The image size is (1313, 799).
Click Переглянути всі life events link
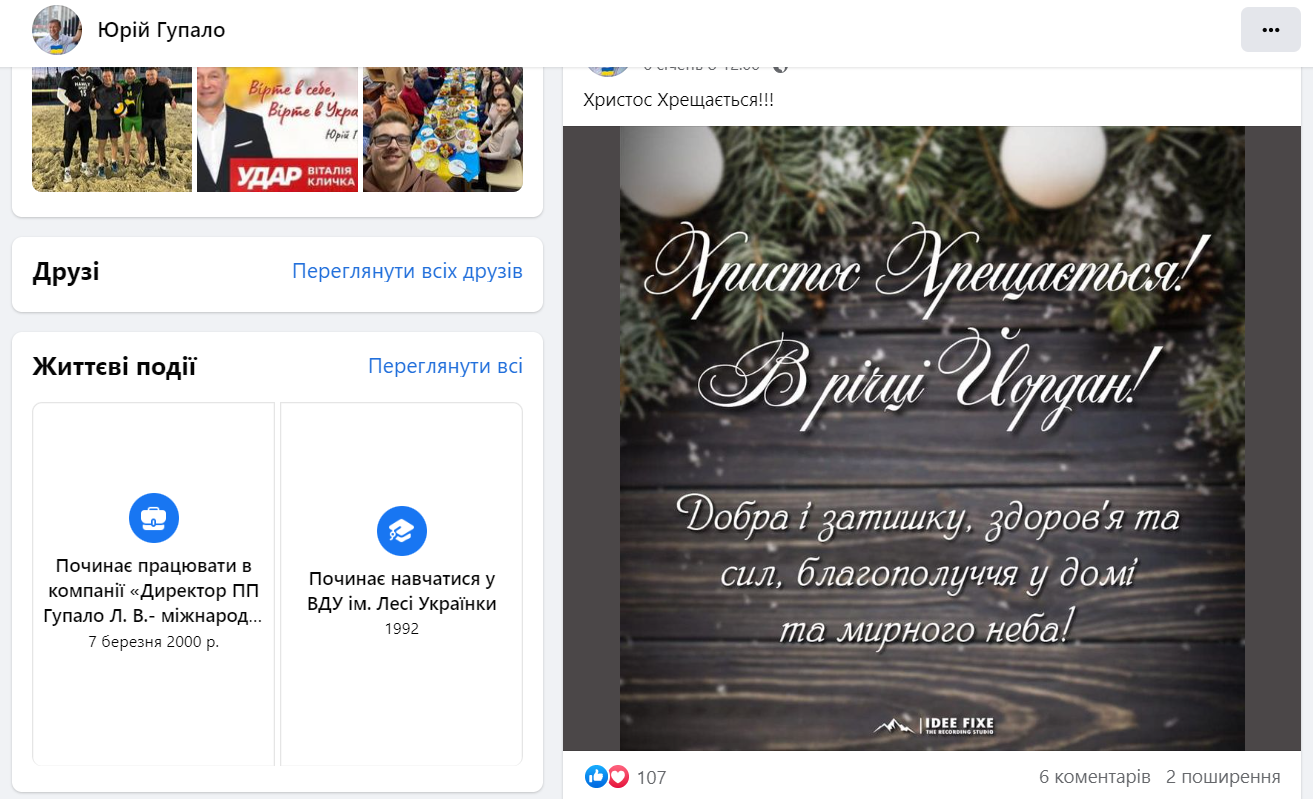tap(445, 366)
